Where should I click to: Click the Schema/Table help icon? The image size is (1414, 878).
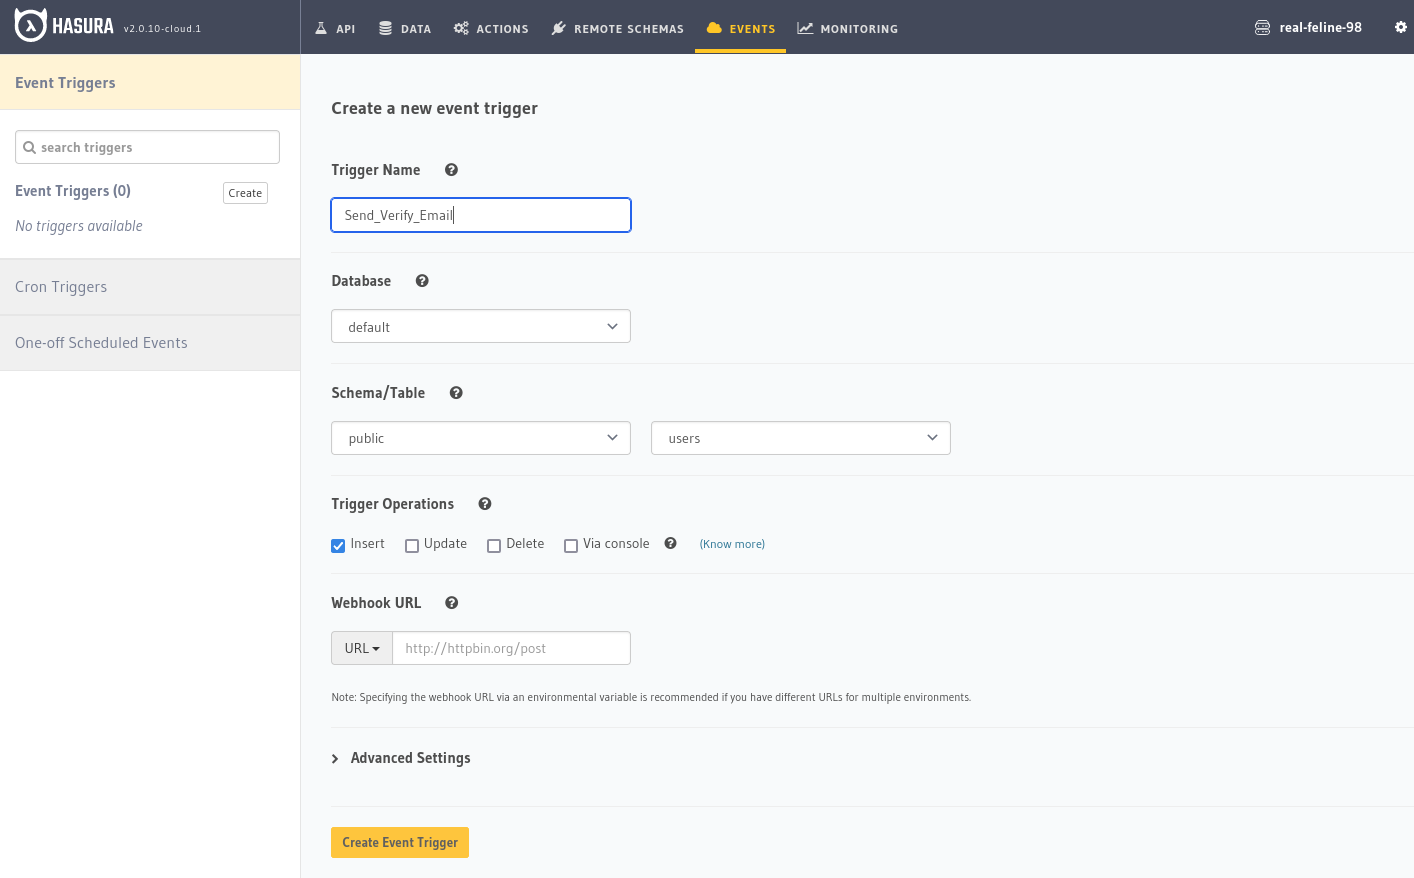(x=456, y=393)
